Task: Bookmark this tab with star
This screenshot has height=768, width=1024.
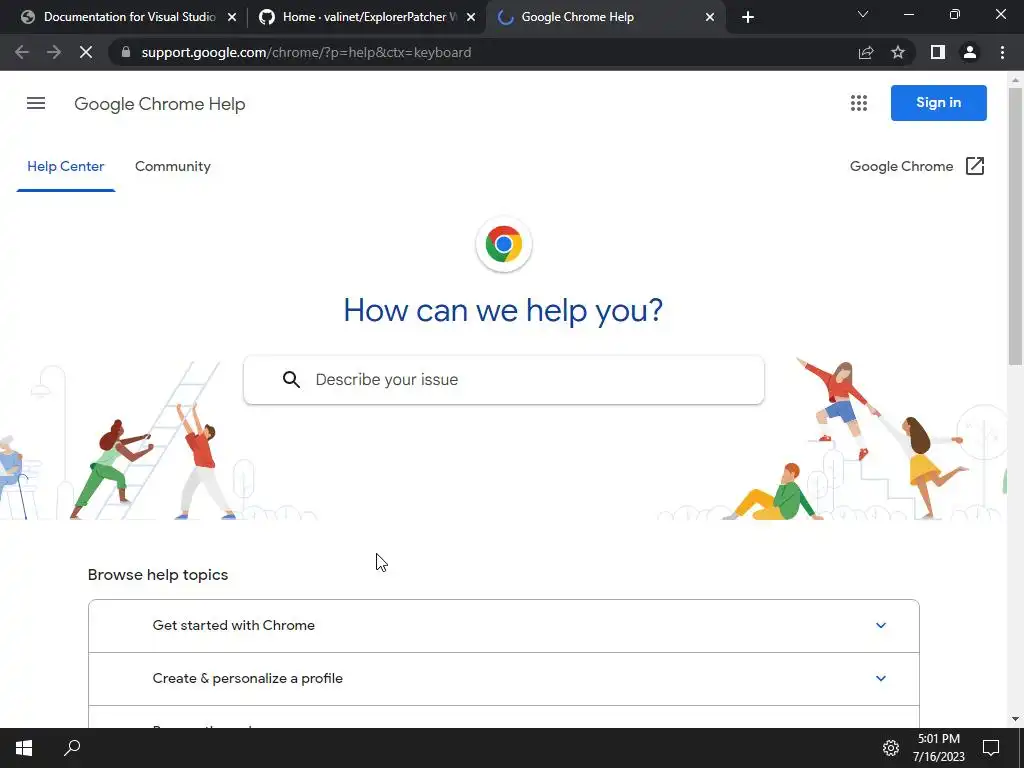Action: click(898, 52)
